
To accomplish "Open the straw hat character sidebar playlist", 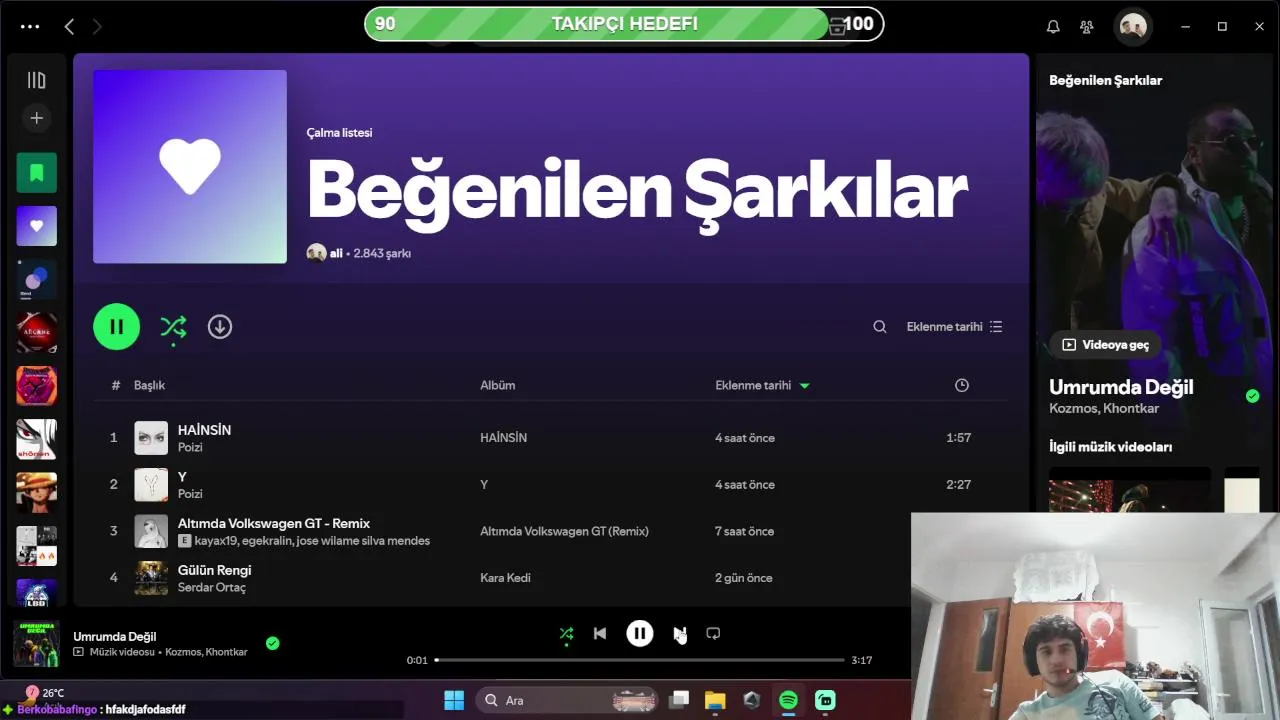I will coord(37,492).
